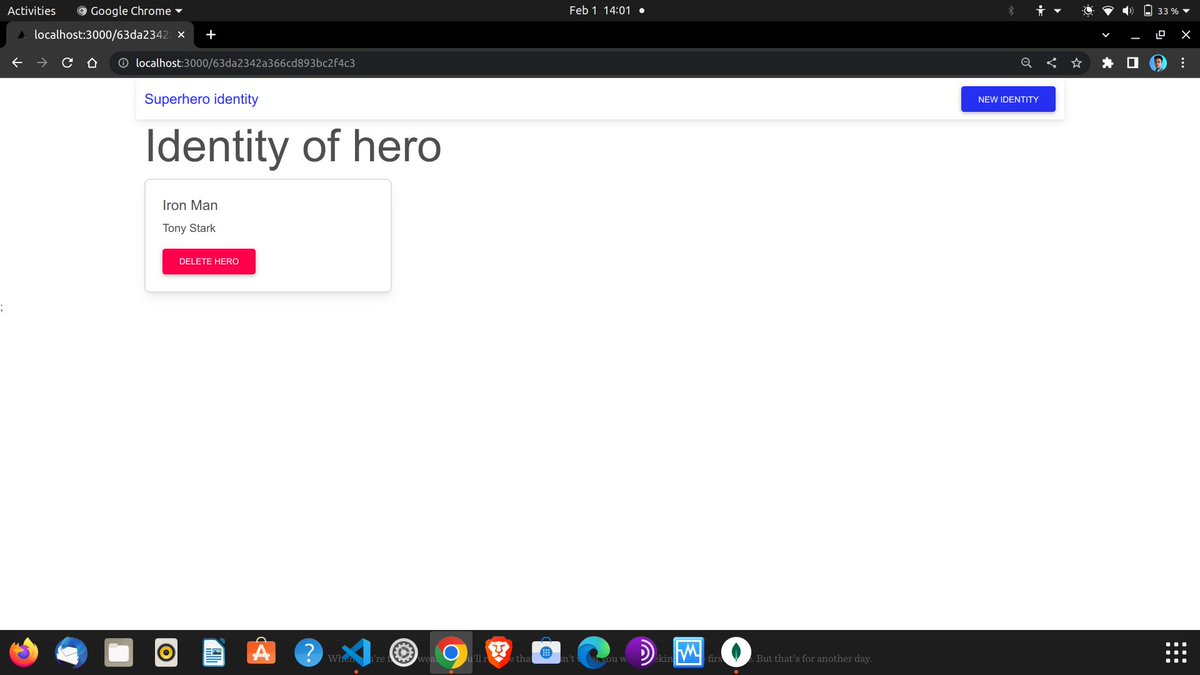The image size is (1200, 675).
Task: Open Chrome profile avatar
Action: [1157, 63]
